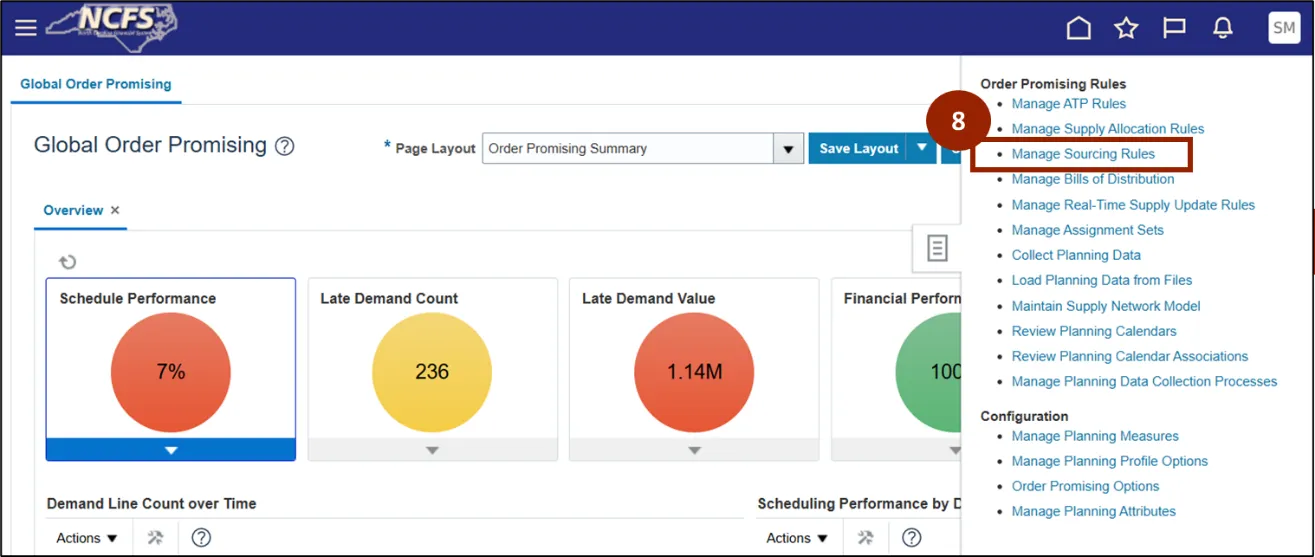1315x557 pixels.
Task: Open Favorites star icon
Action: (1126, 28)
